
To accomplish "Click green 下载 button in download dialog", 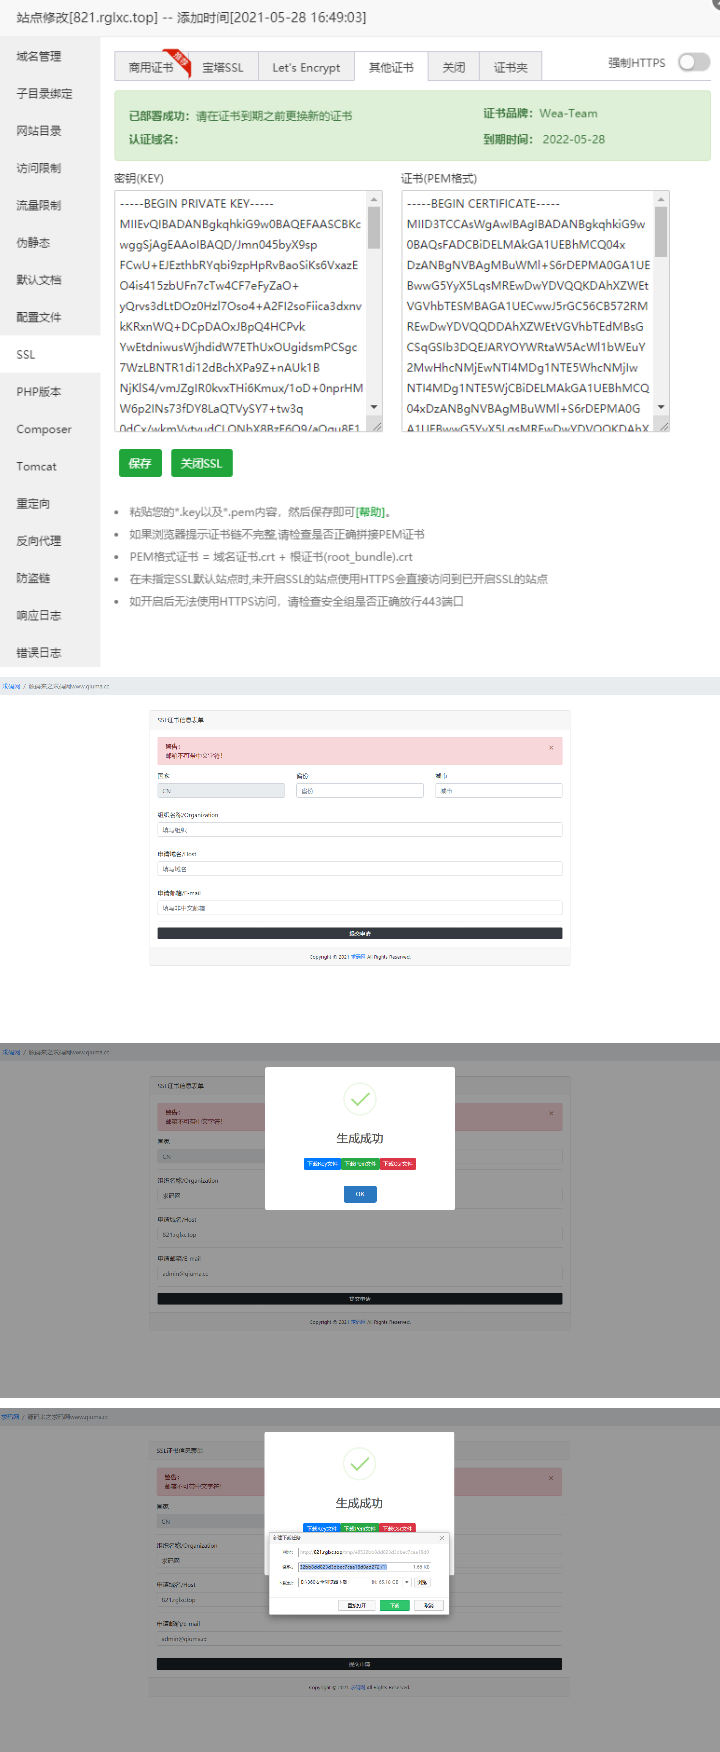I will (395, 1605).
